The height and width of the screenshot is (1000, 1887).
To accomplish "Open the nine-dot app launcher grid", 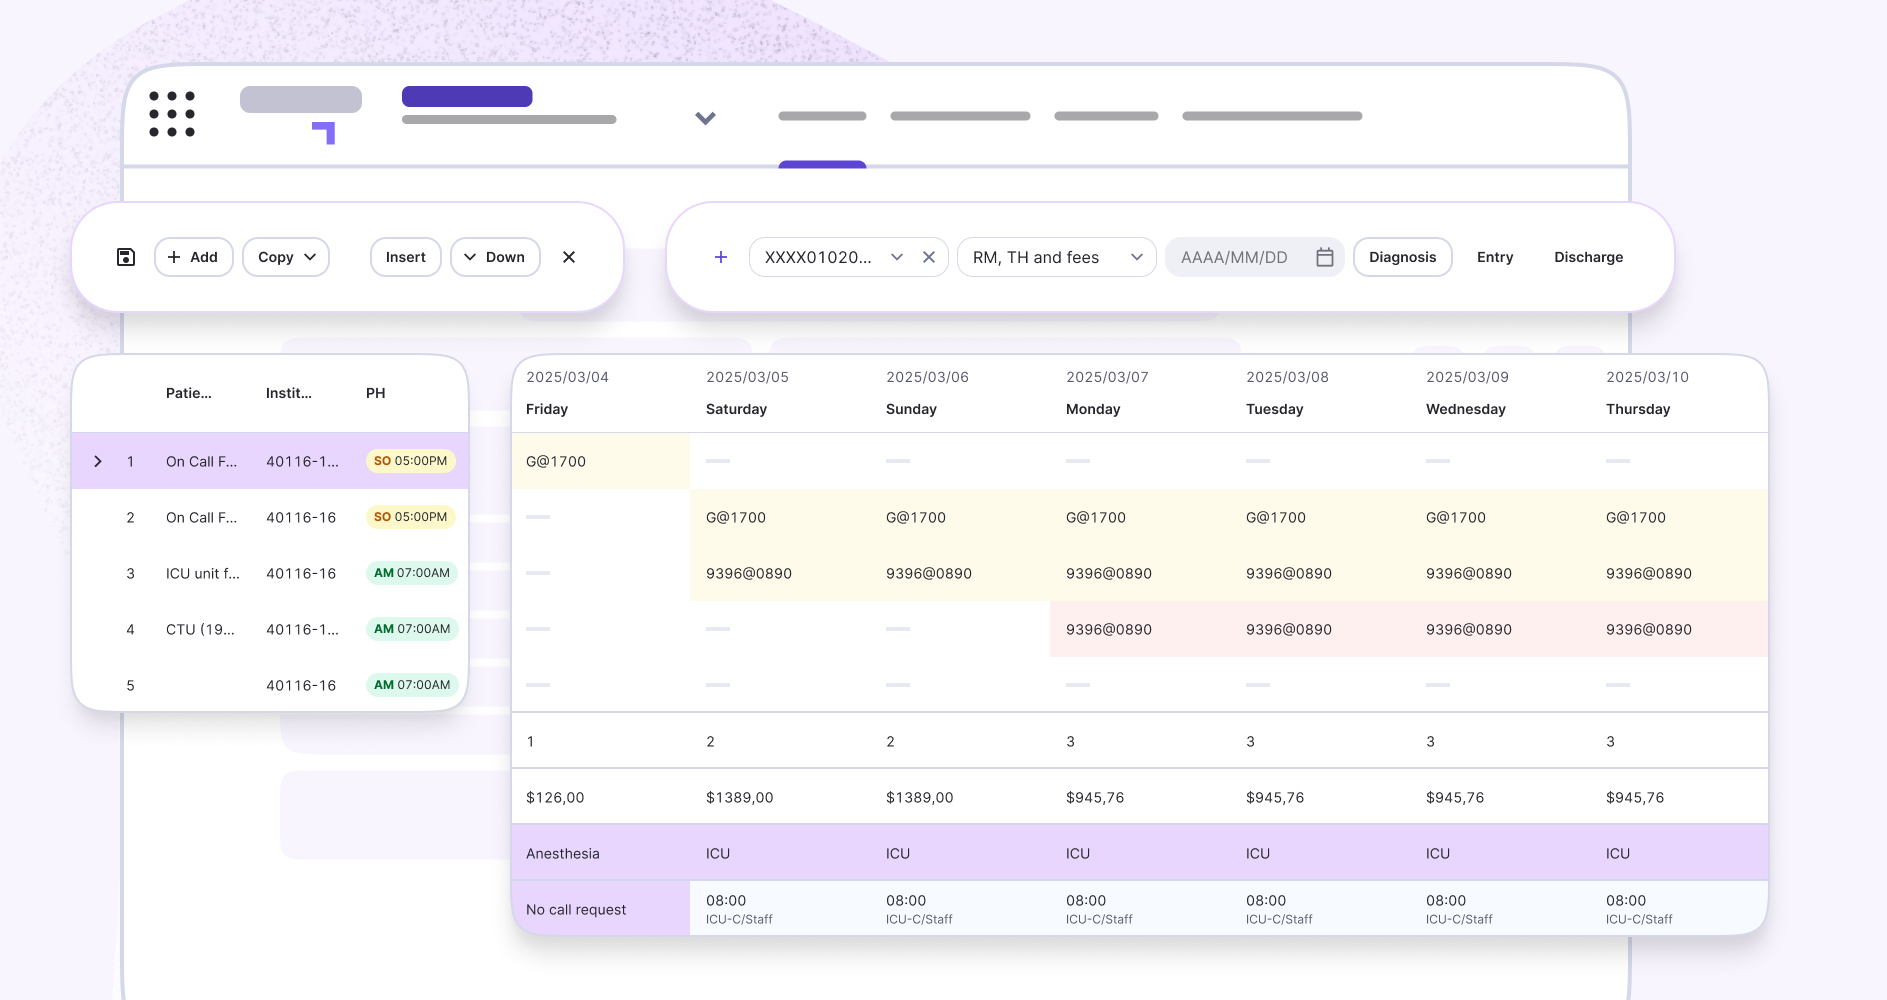I will (172, 114).
